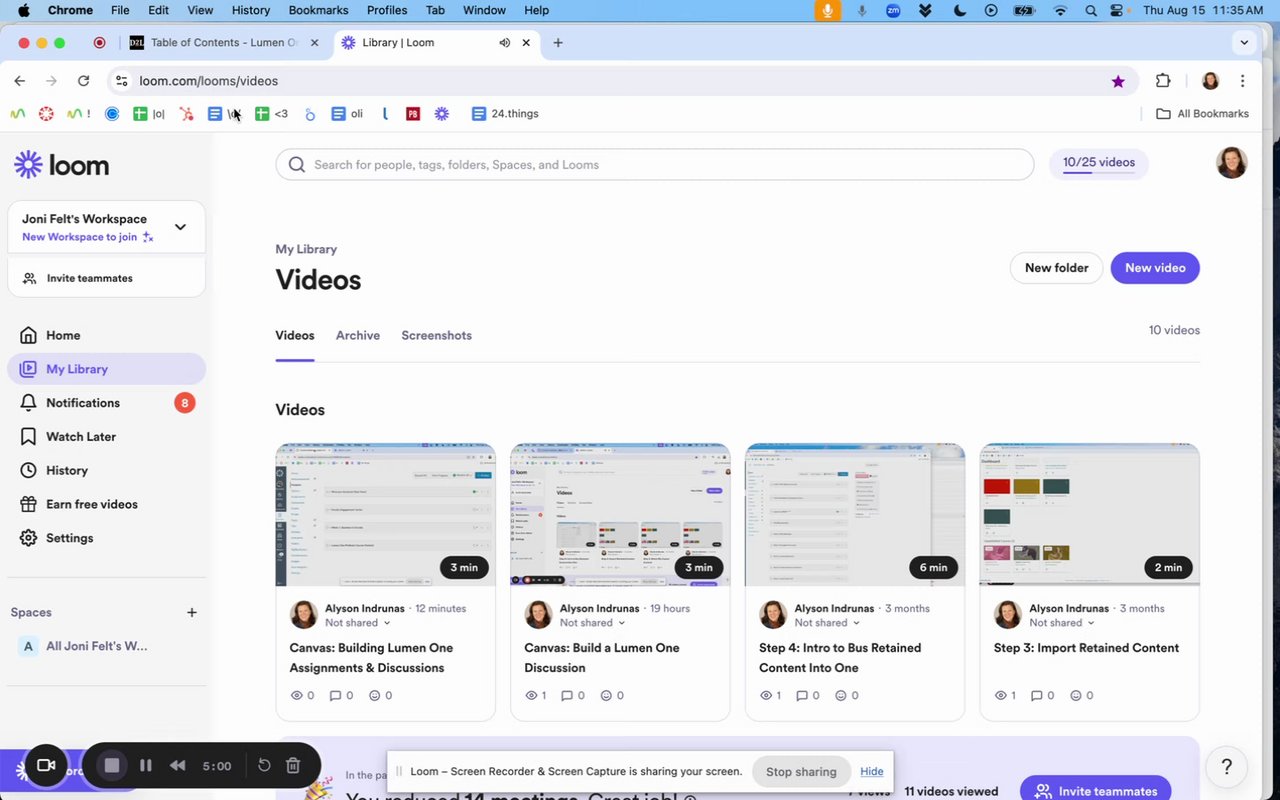Image resolution: width=1280 pixels, height=800 pixels.
Task: Open the Bookmarks menu in menu bar
Action: pos(318,10)
